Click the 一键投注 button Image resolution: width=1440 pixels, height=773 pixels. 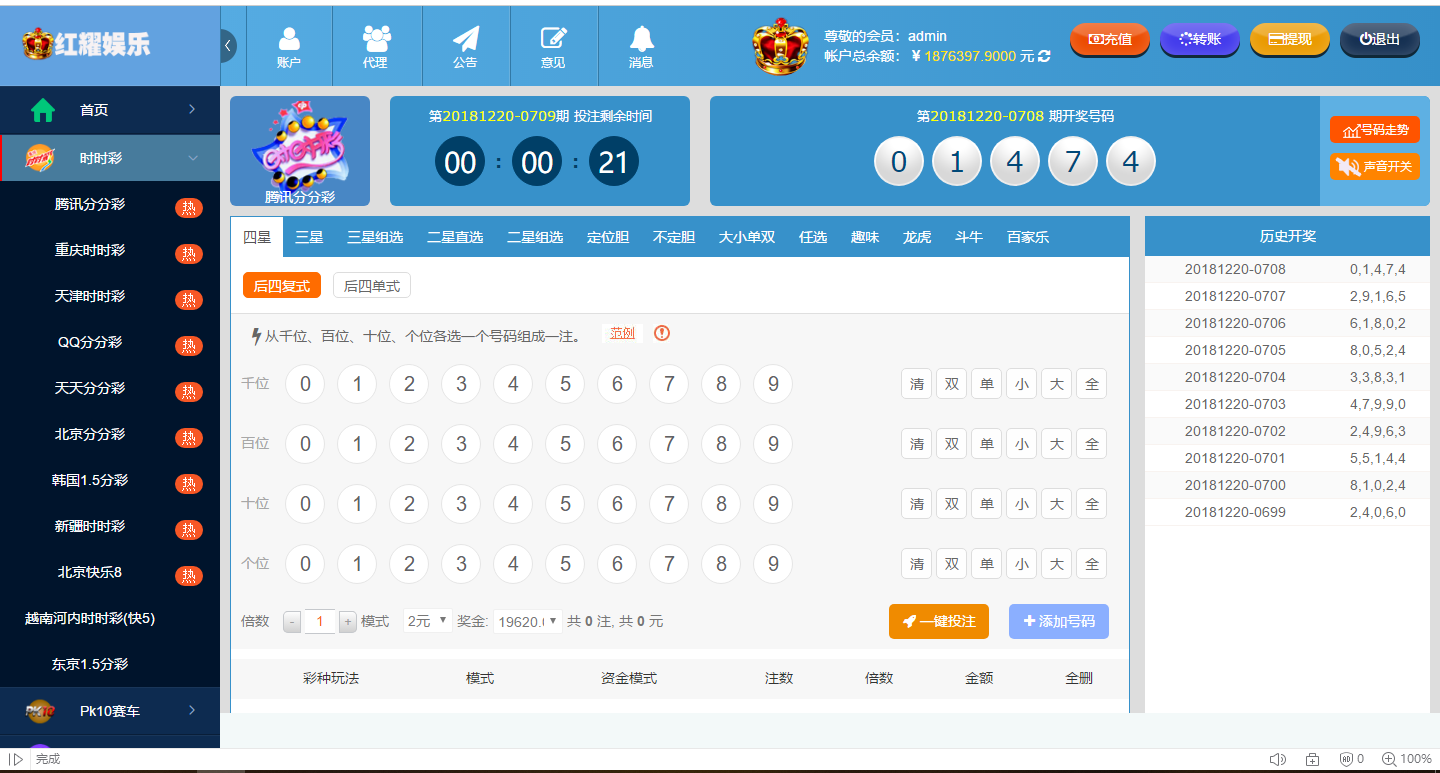tap(938, 621)
